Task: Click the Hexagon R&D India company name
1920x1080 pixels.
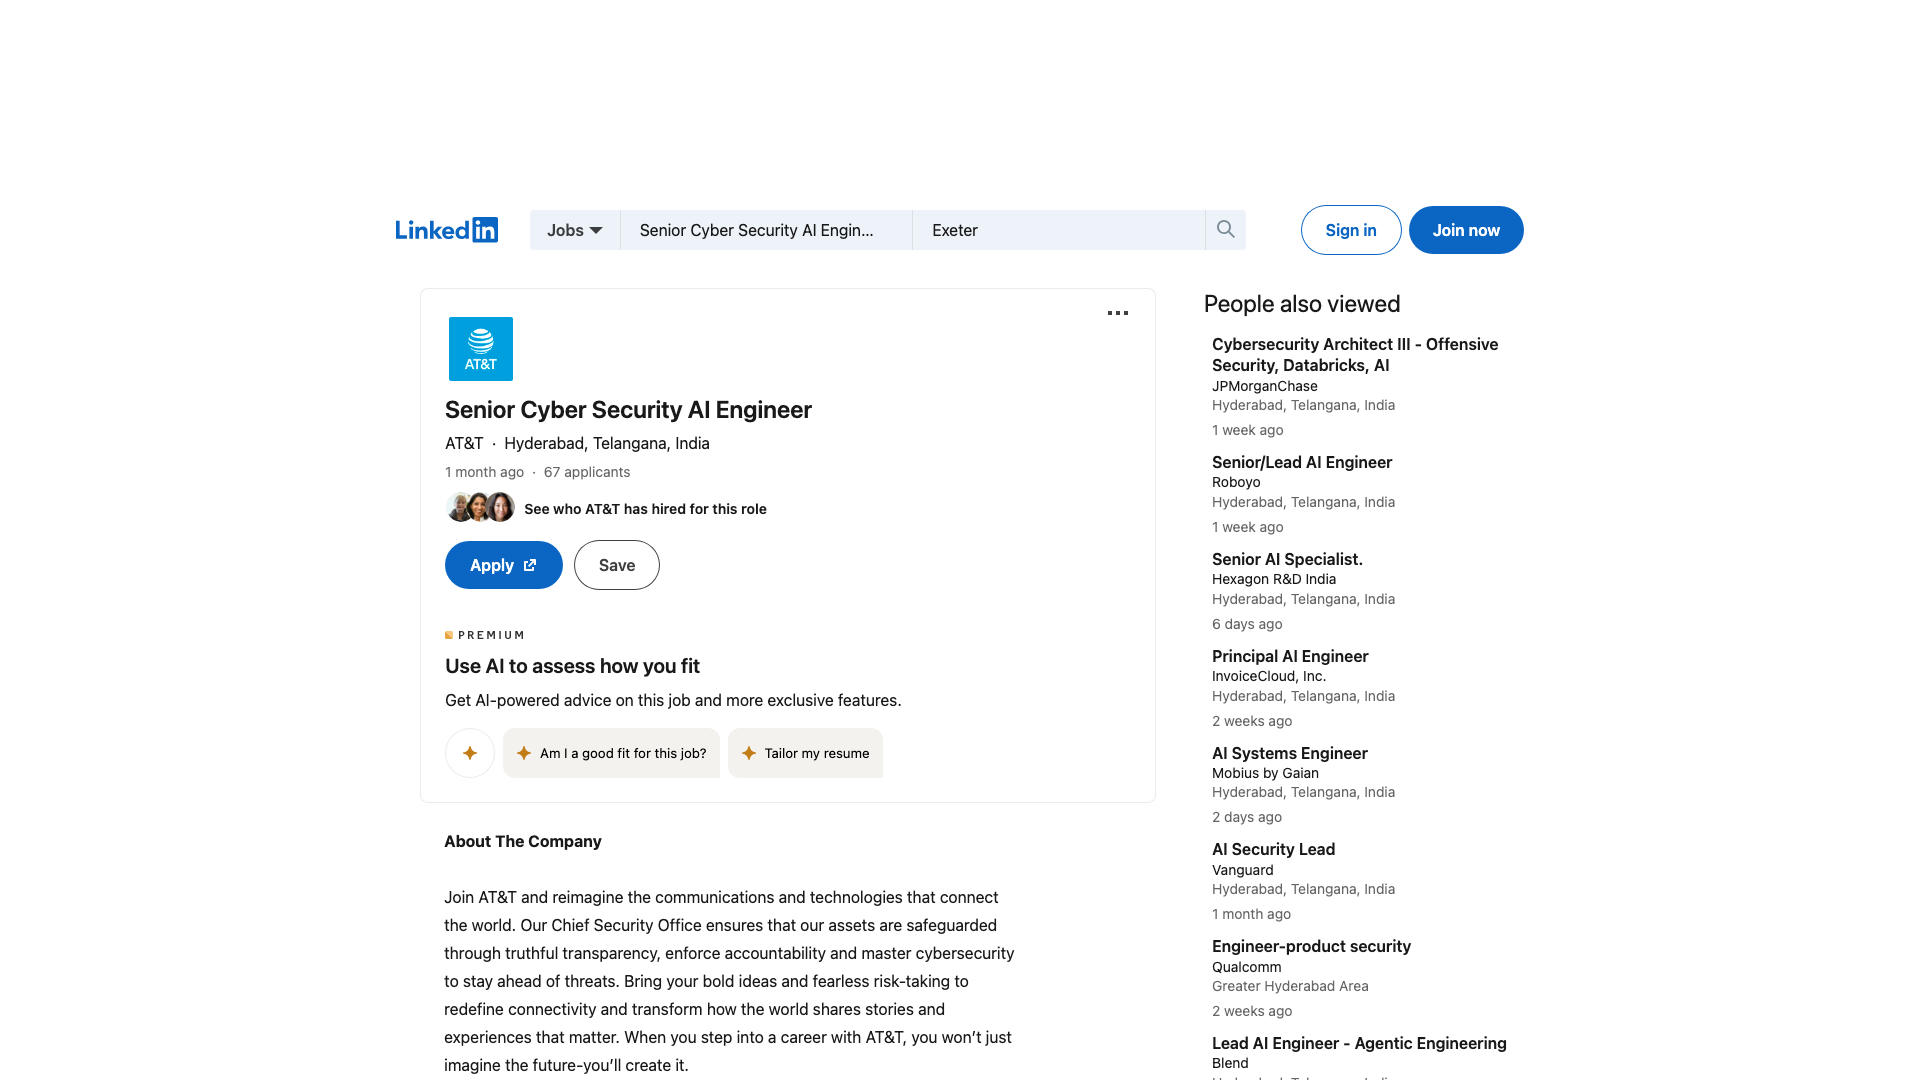Action: (x=1274, y=579)
